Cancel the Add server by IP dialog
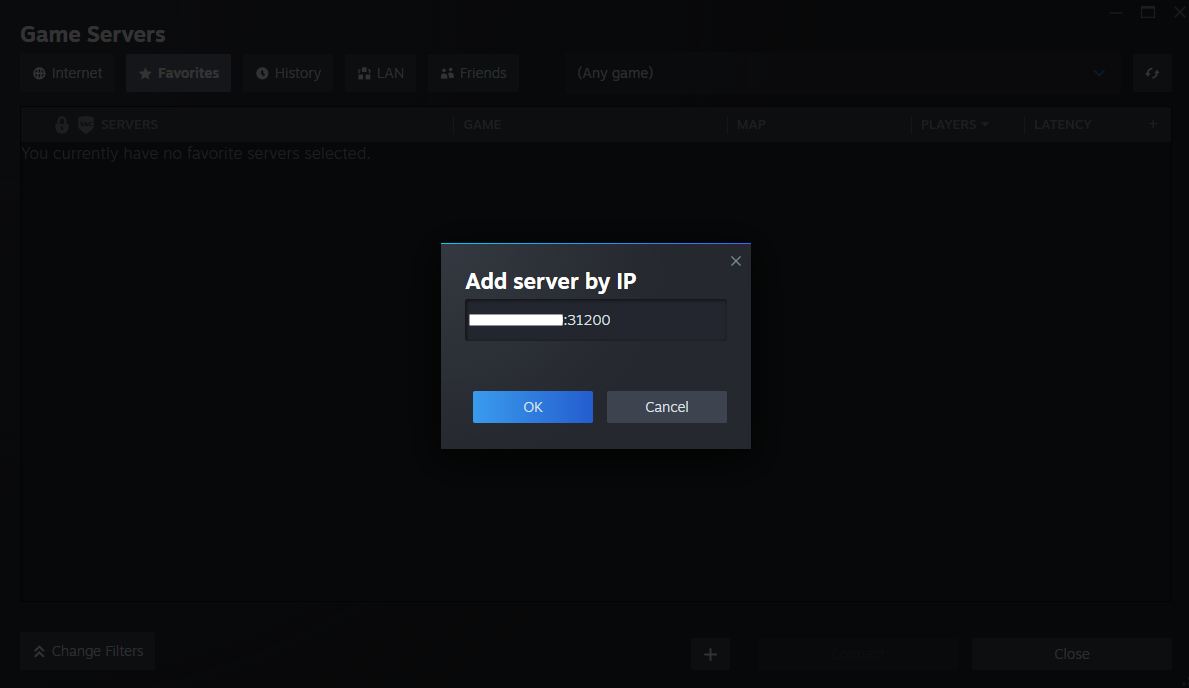The image size is (1189, 688). 667,407
